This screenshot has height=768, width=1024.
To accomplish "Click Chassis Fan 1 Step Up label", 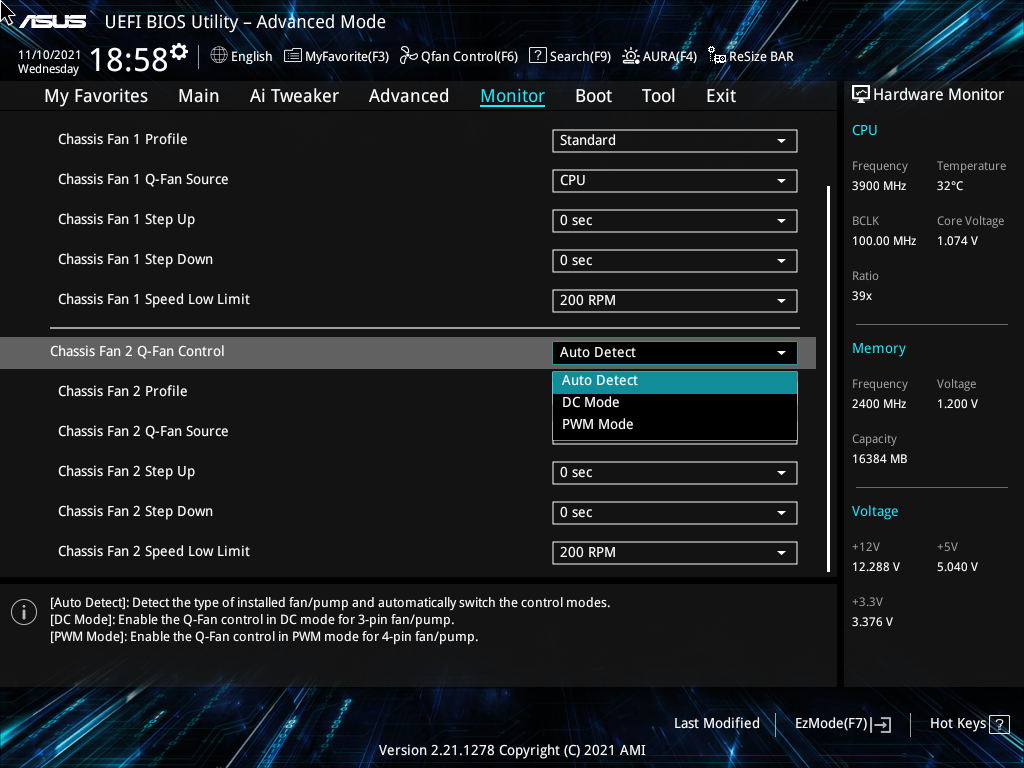I will point(127,219).
